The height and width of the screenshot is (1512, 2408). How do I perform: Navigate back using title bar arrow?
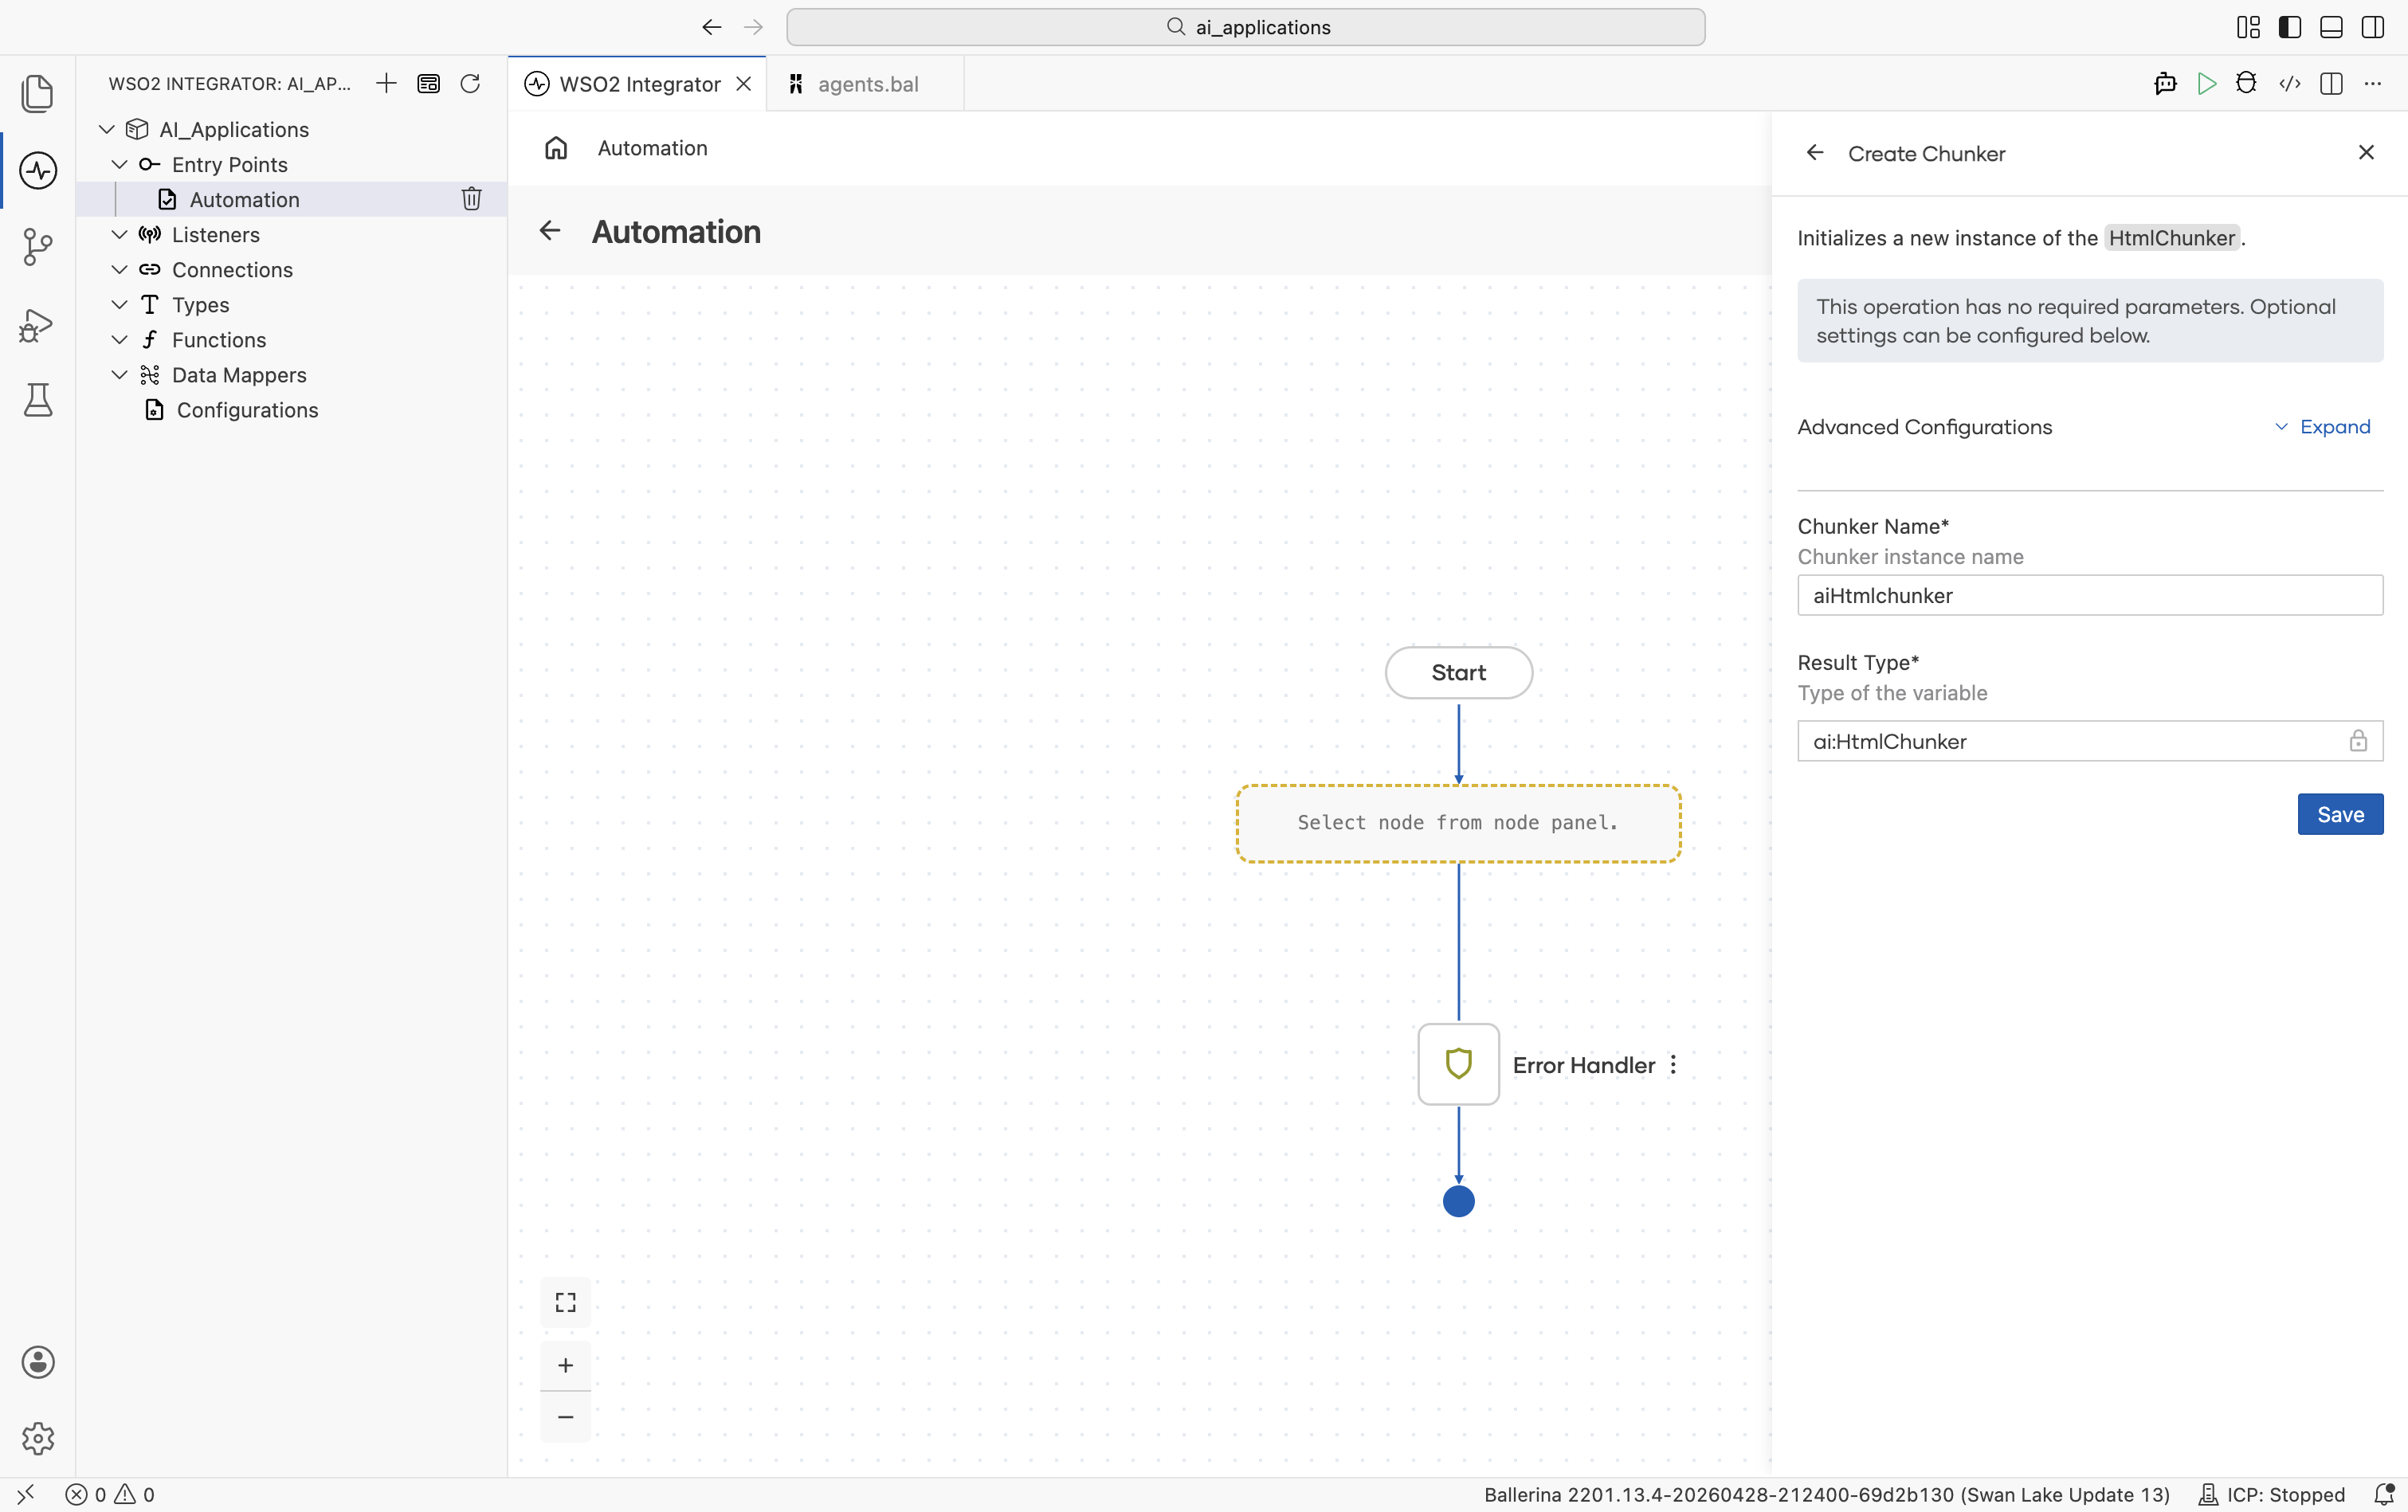[711, 27]
